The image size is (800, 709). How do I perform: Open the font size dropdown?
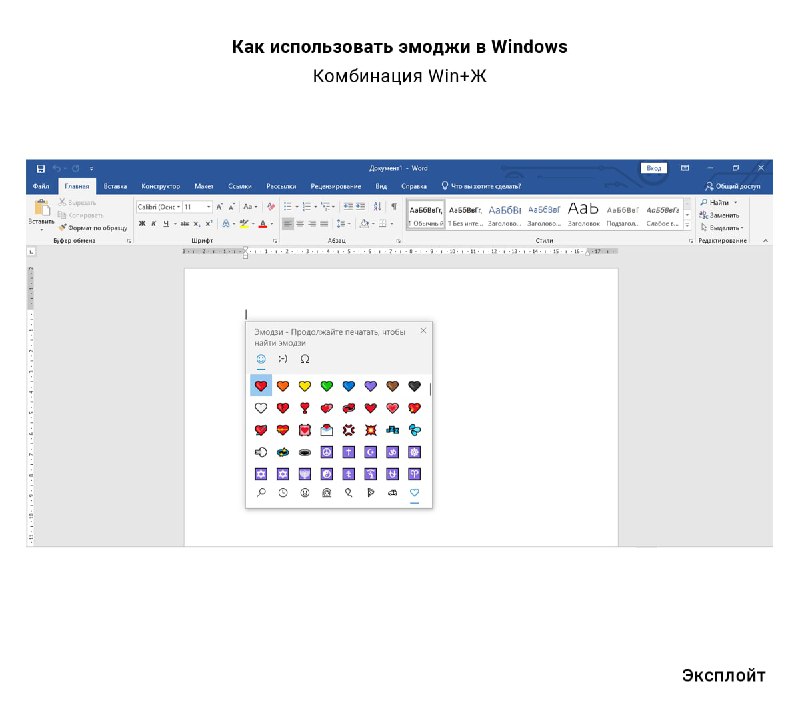click(x=208, y=207)
